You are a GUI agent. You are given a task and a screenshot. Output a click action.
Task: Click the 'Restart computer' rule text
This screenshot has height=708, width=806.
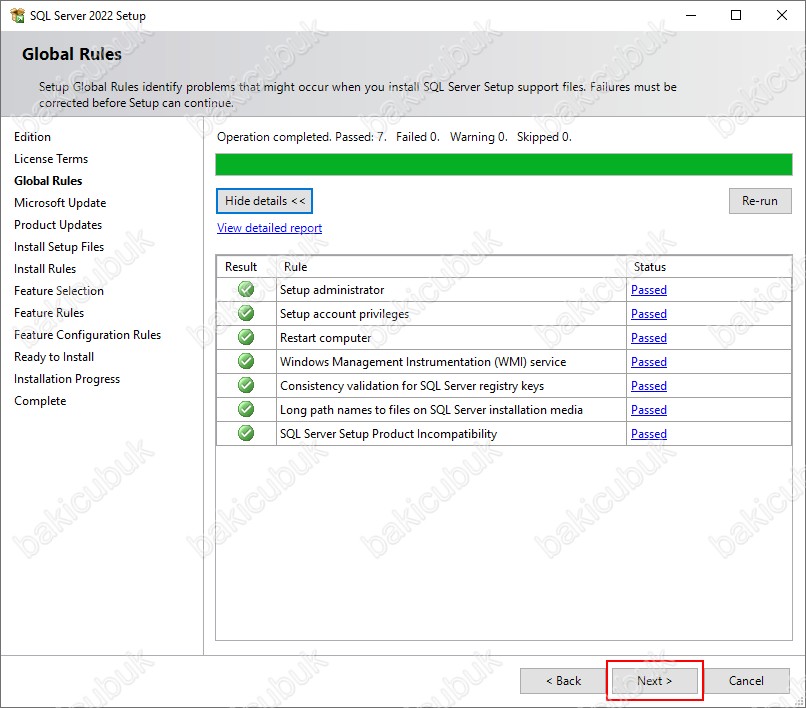pyautogui.click(x=325, y=338)
